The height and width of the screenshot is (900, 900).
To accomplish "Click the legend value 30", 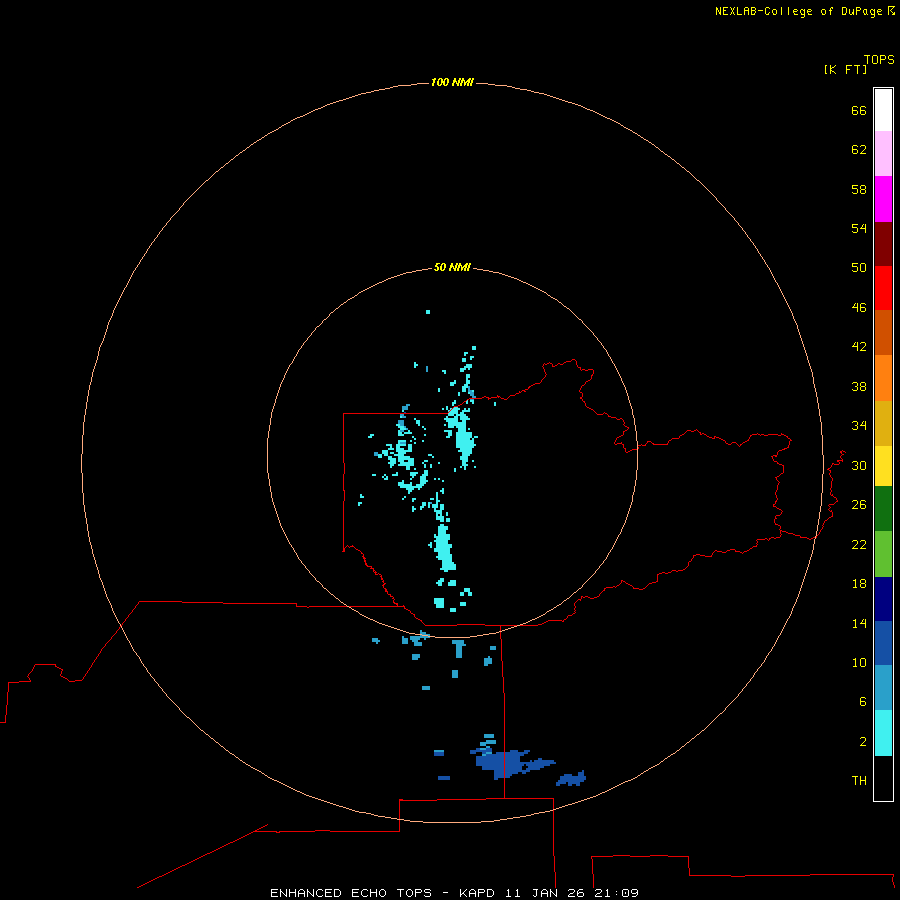I will point(859,465).
